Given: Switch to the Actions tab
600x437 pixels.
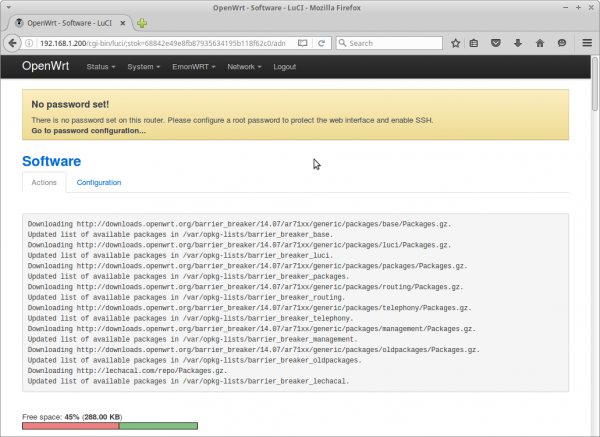Looking at the screenshot, I should pyautogui.click(x=44, y=183).
